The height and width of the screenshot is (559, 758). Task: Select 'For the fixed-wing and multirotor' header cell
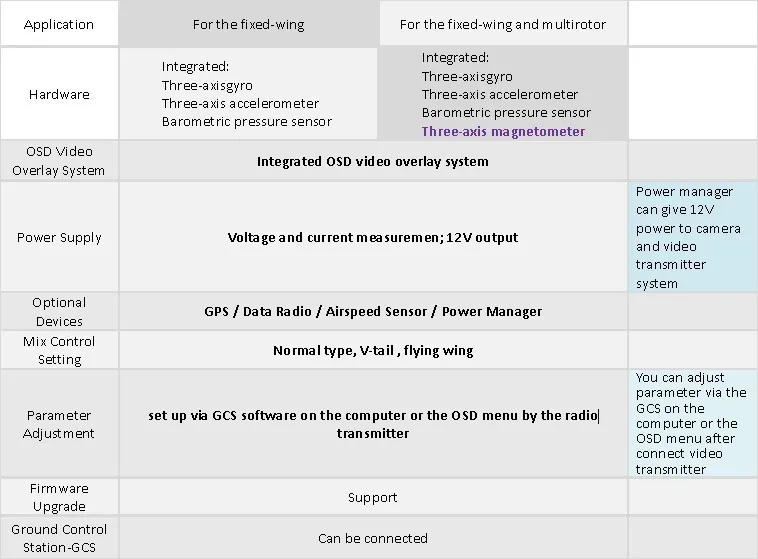503,23
